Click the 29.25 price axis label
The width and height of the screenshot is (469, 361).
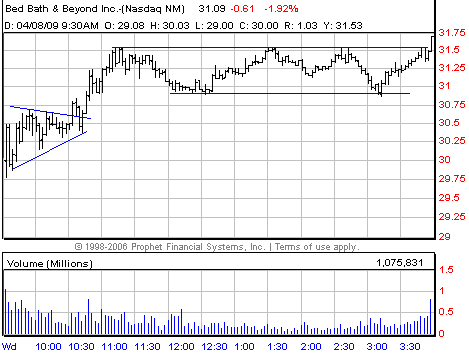452,217
